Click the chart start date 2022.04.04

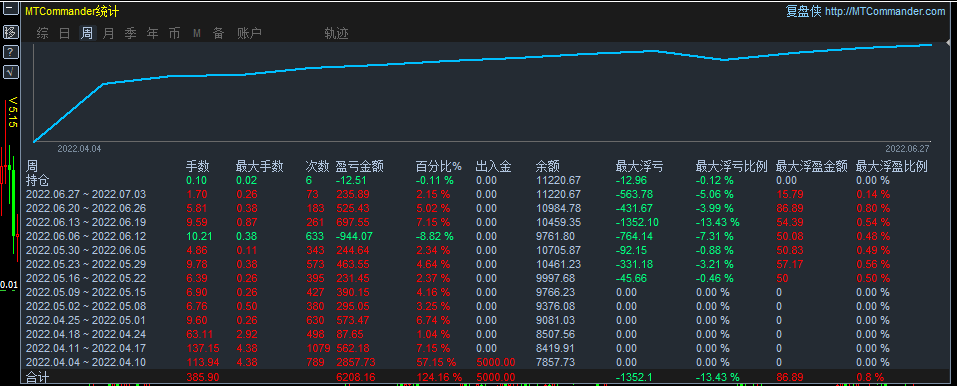79,148
